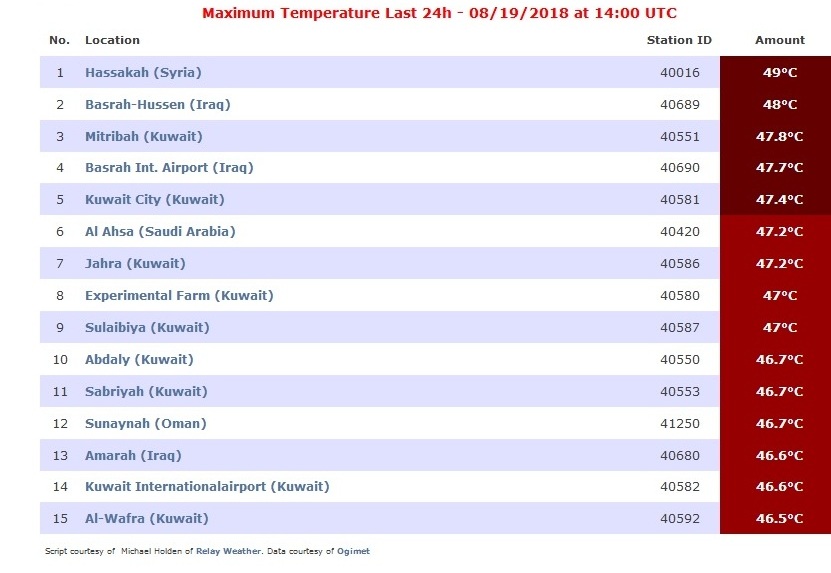Open the Basrah-Hussen (Iraq) location link
Screen dimensions: 831x573
[x=158, y=104]
